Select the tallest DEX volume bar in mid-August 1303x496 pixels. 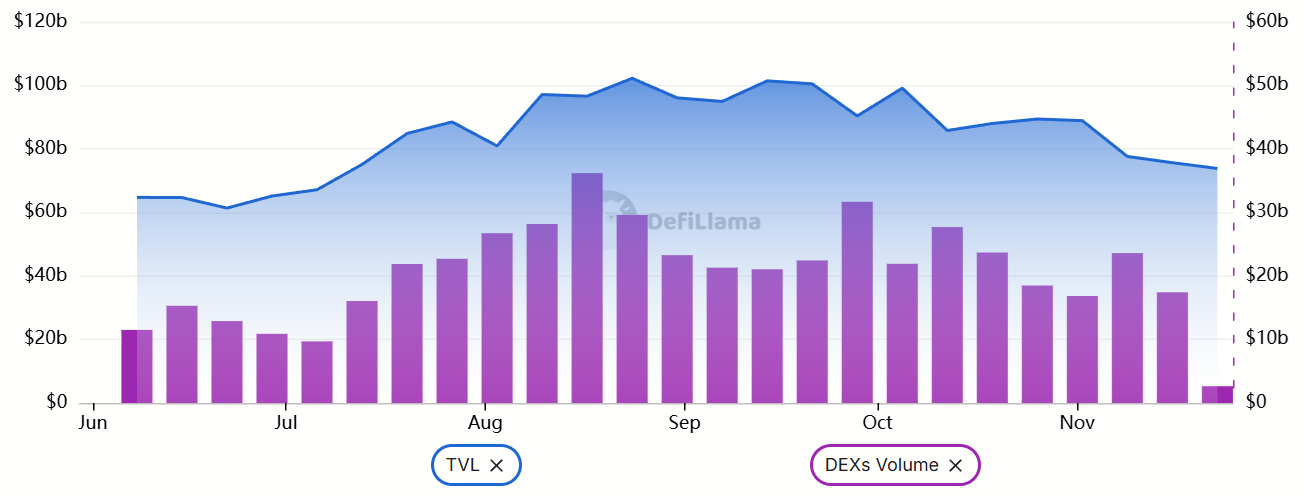[587, 288]
